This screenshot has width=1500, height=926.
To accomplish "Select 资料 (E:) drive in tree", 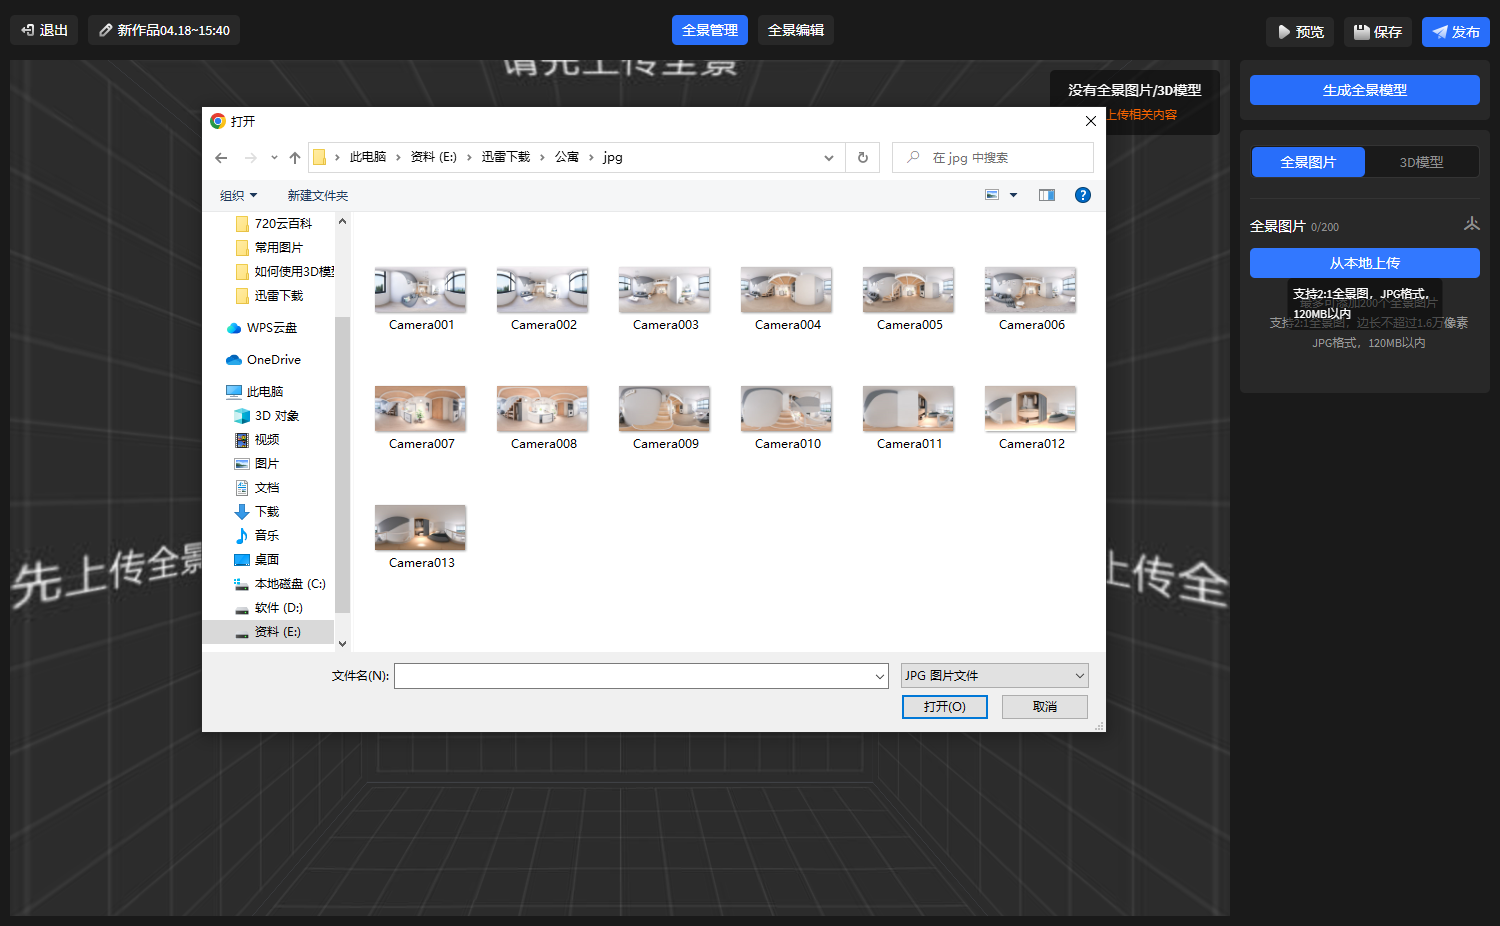I will 277,632.
